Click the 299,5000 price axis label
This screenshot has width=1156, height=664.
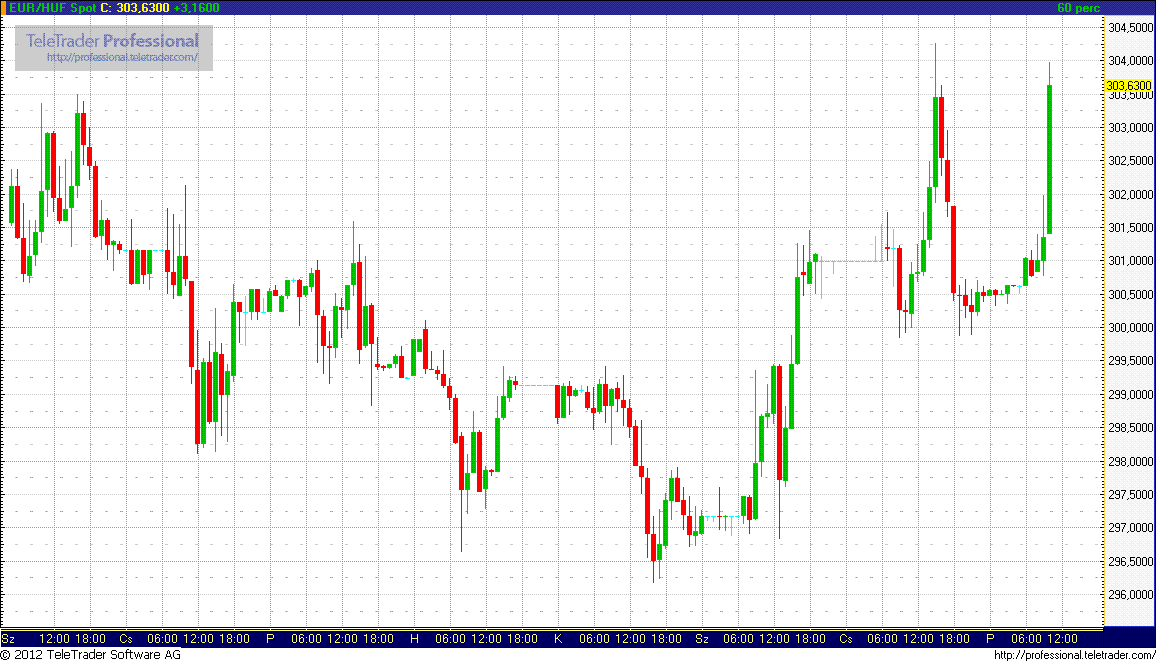tap(1130, 361)
